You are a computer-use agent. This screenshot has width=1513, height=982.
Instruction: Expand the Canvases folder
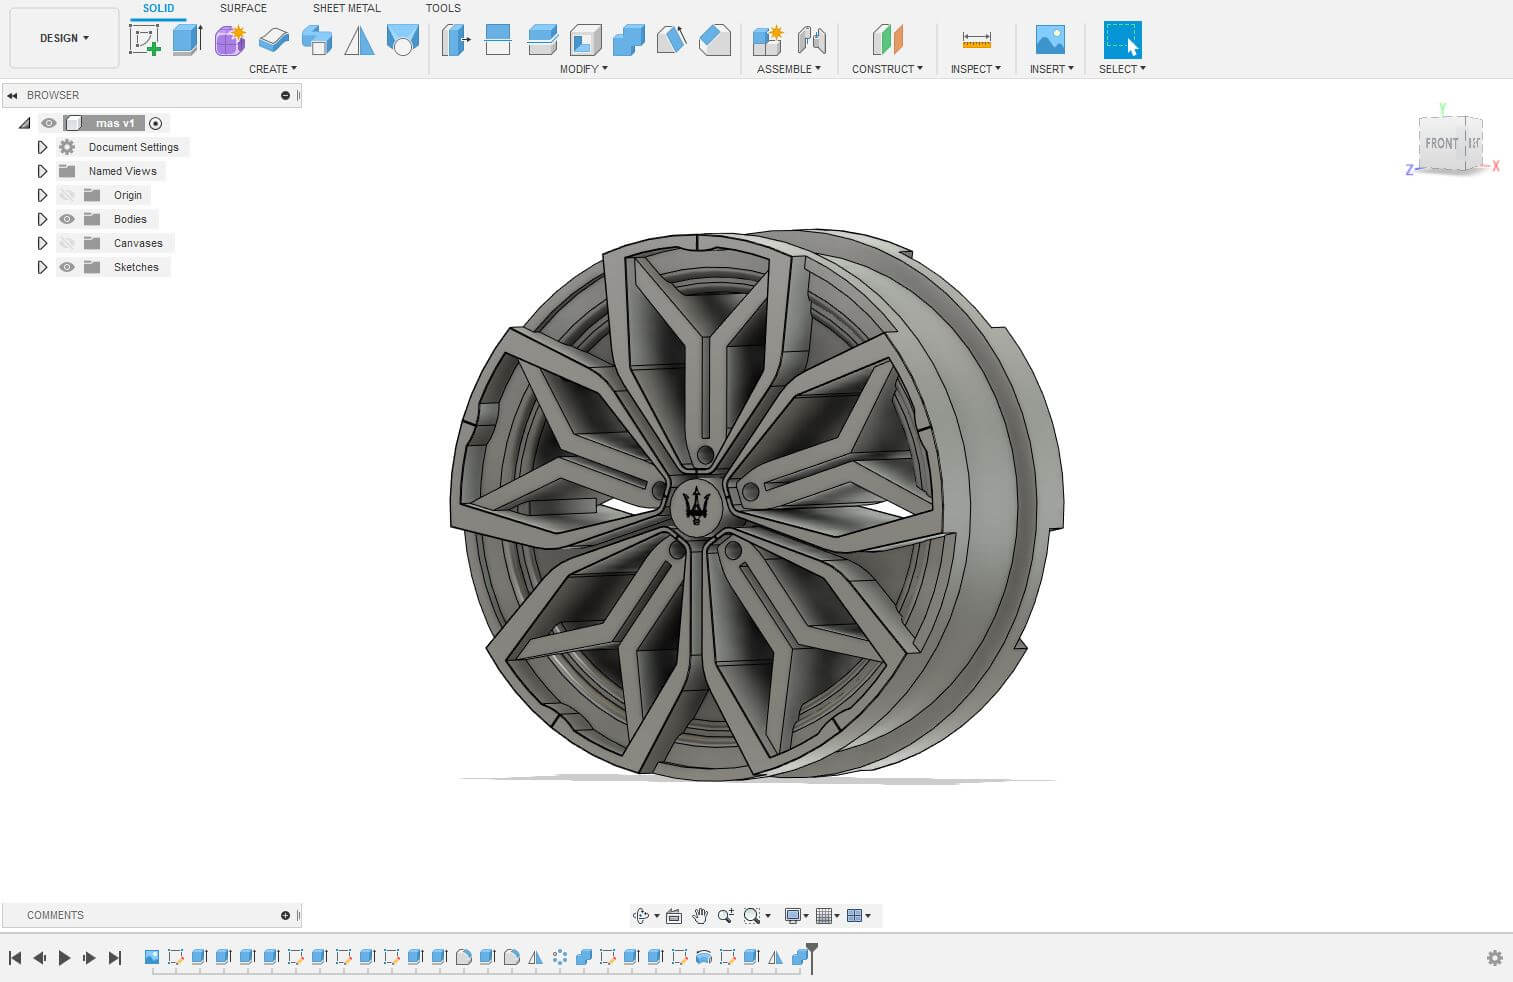point(42,243)
